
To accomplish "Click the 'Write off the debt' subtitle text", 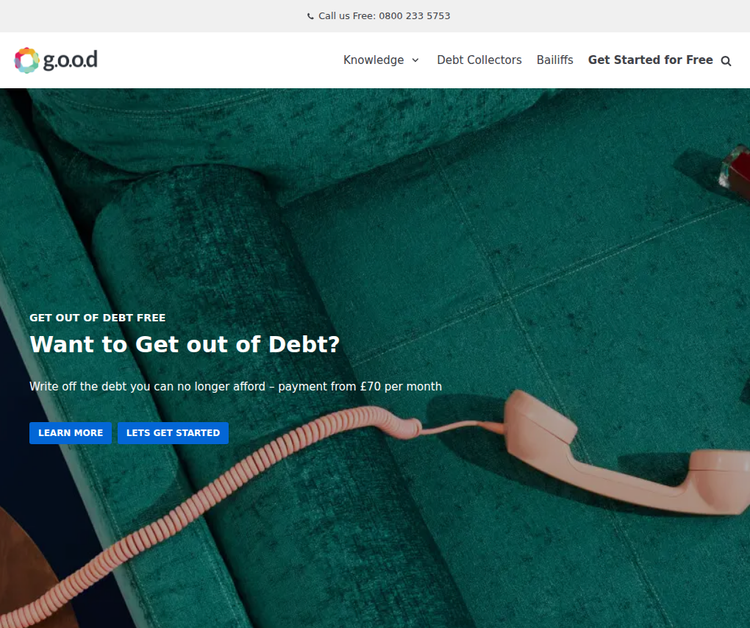I will [x=235, y=386].
